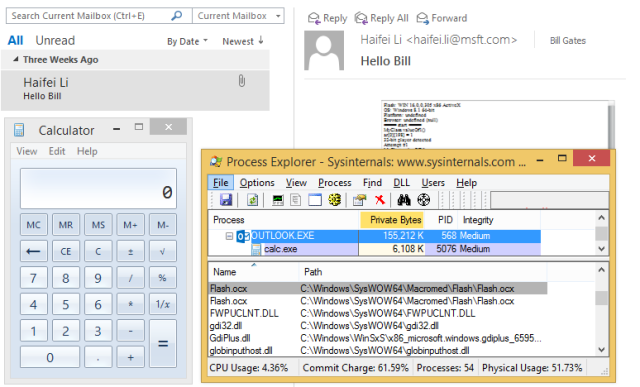Click the Integrity column header

499,220
